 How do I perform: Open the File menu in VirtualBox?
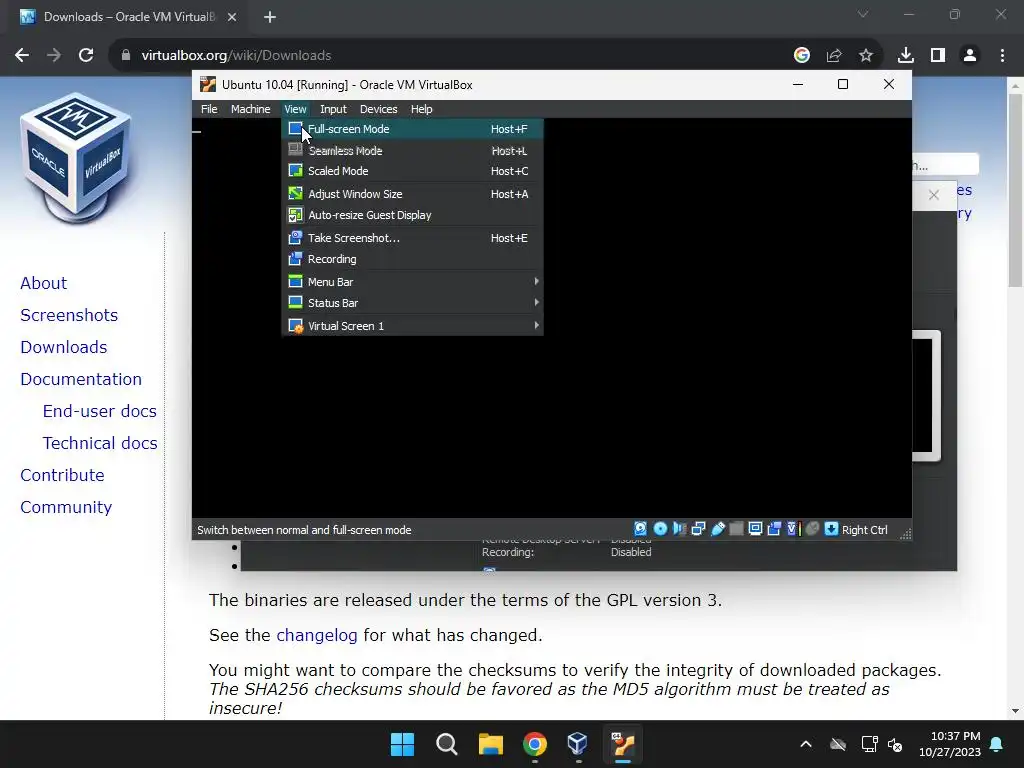(x=209, y=109)
